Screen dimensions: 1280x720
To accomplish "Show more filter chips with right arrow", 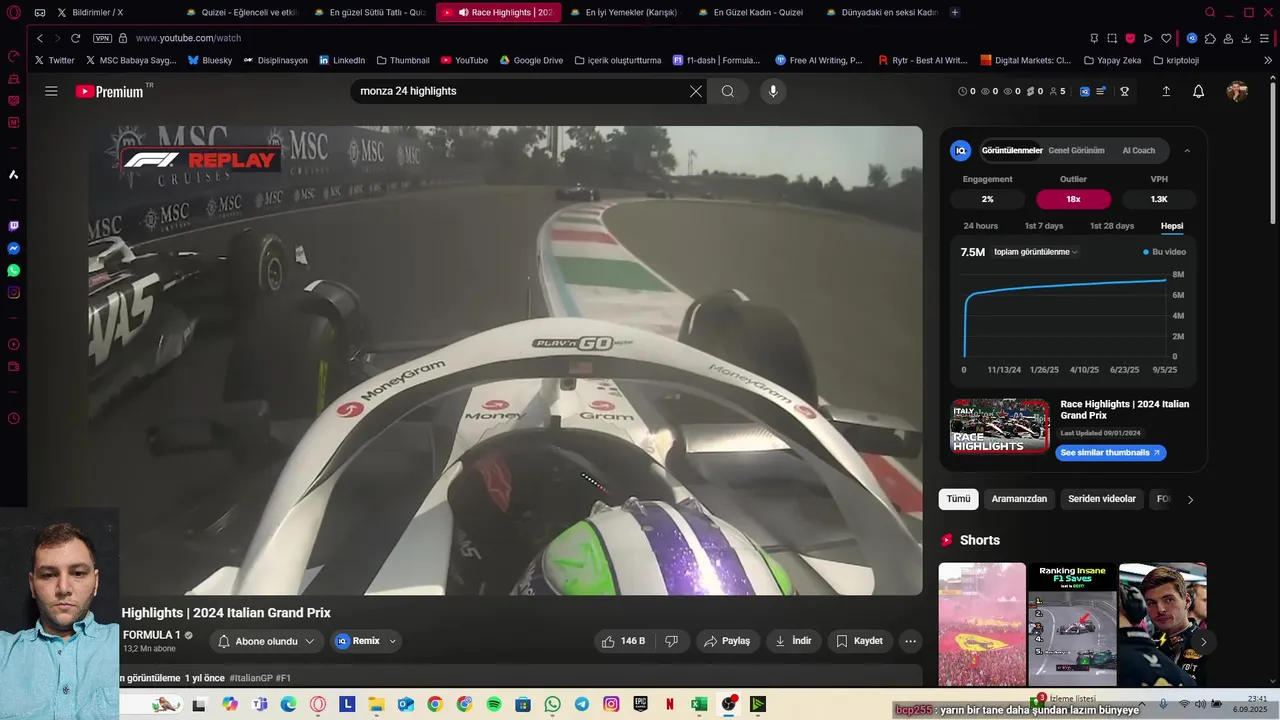I will [1190, 499].
